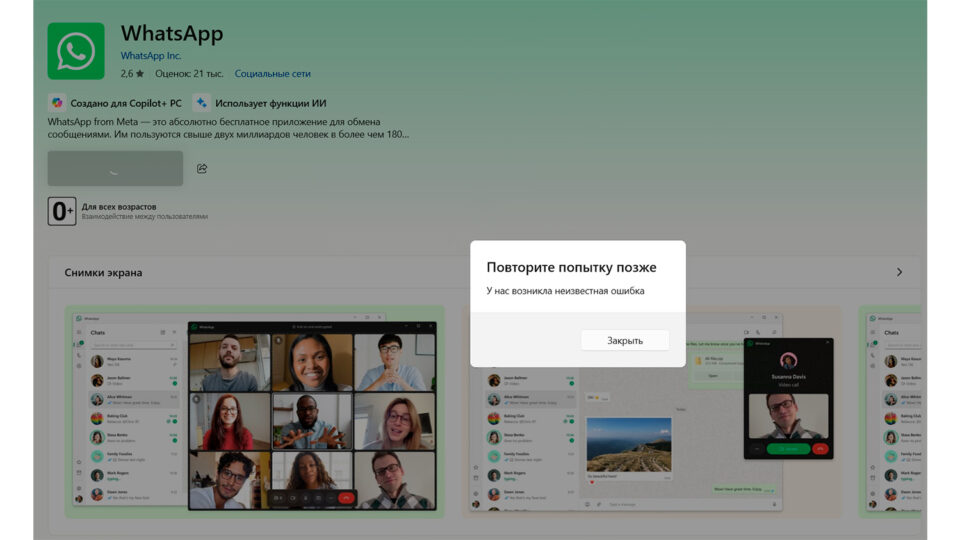Viewport: 960px width, 540px height.
Task: Click the AI features sparkle icon
Action: pyautogui.click(x=201, y=103)
